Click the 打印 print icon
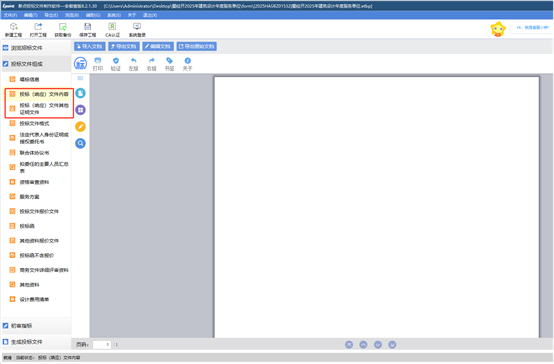This screenshot has width=554, height=364. click(x=98, y=64)
